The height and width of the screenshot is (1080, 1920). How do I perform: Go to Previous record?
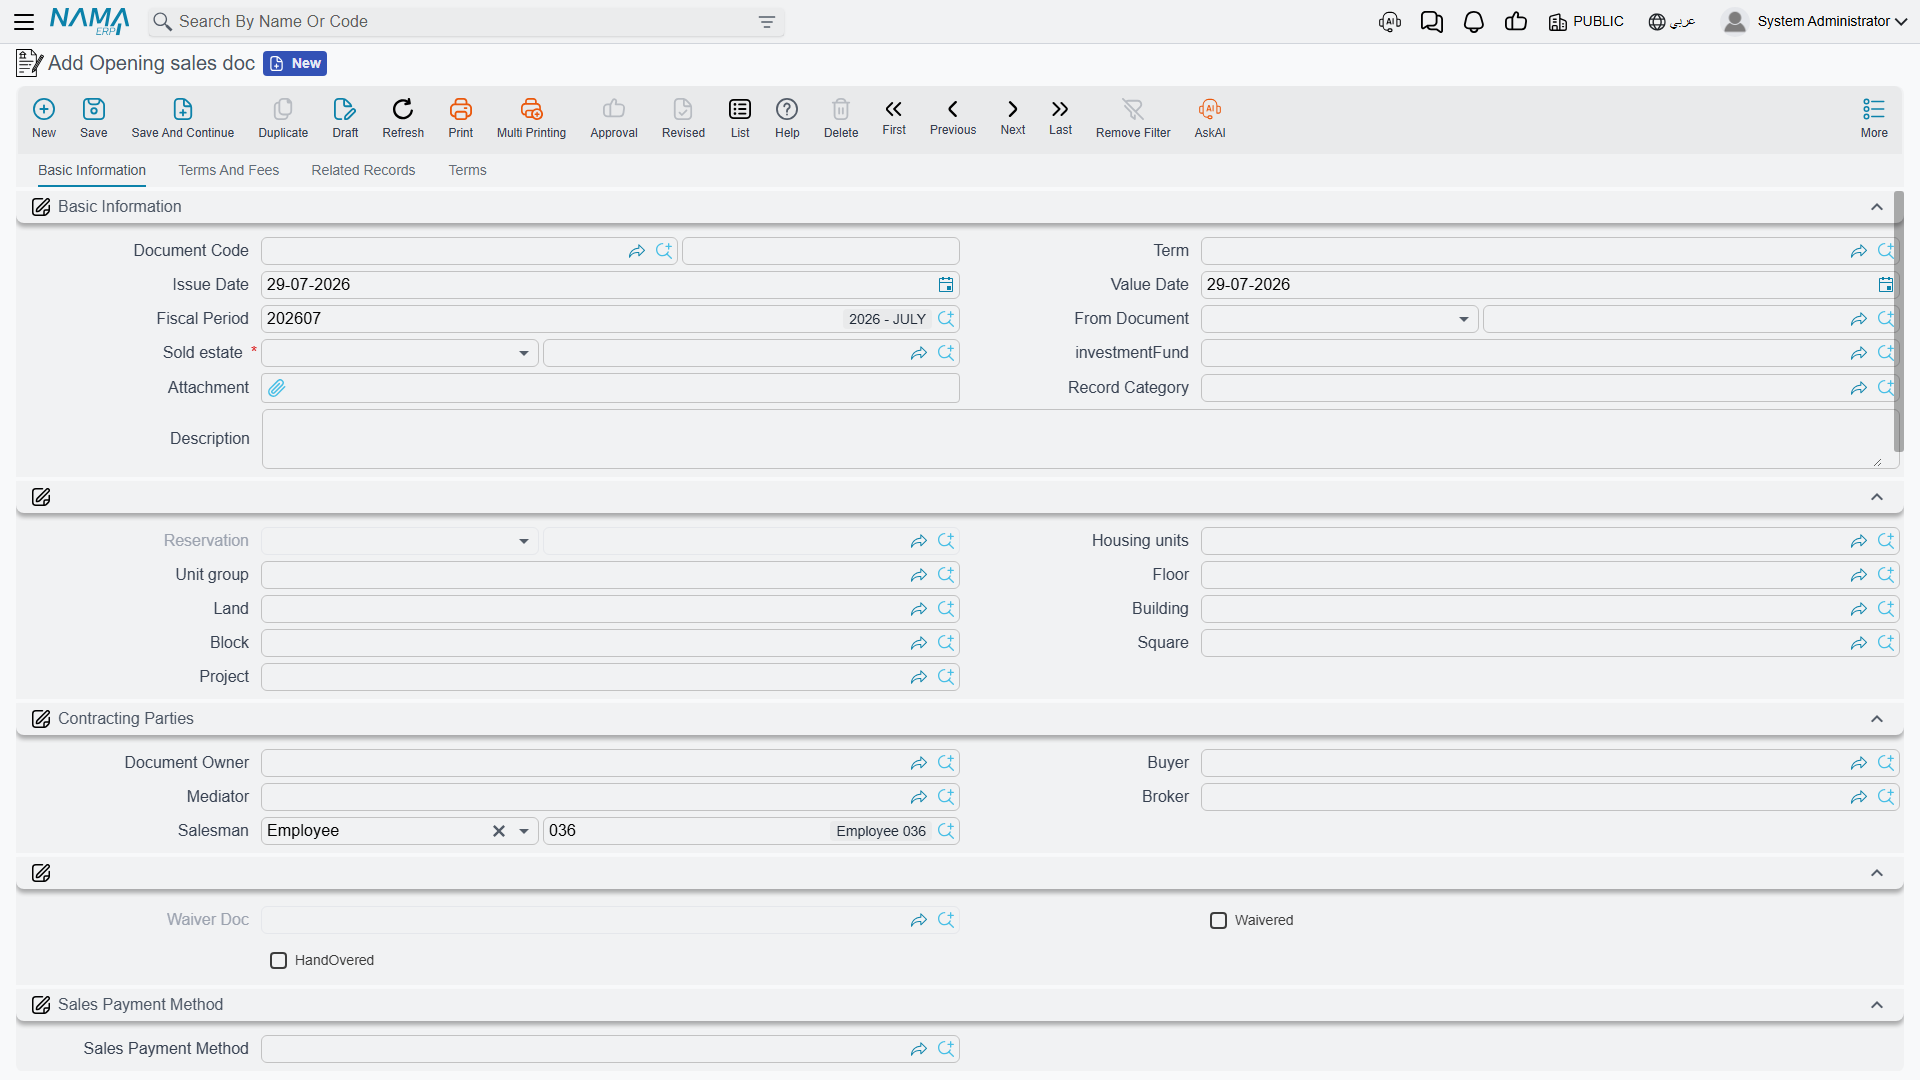click(953, 116)
